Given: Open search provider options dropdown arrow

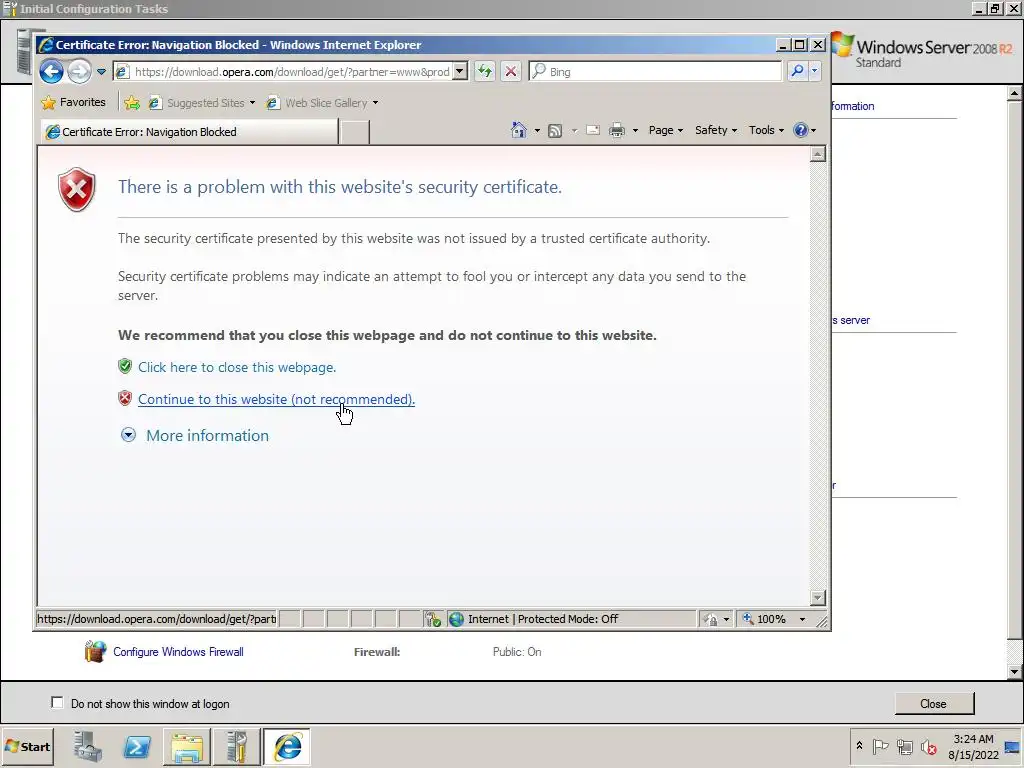Looking at the screenshot, I should [814, 71].
